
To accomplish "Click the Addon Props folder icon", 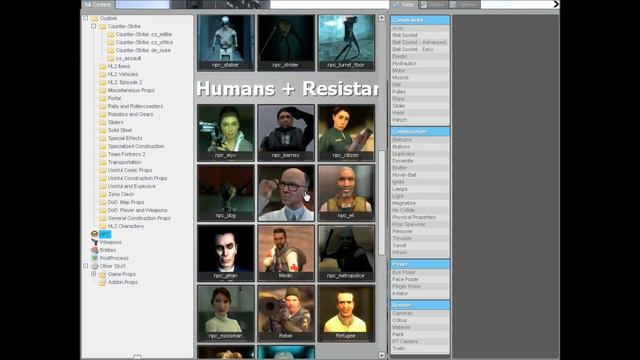I will pyautogui.click(x=102, y=282).
